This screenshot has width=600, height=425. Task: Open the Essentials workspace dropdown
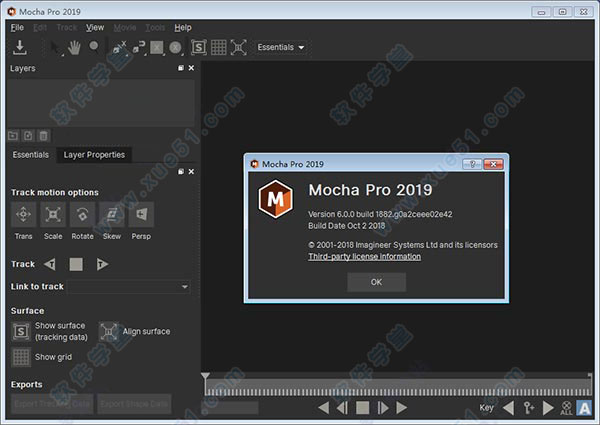point(281,47)
